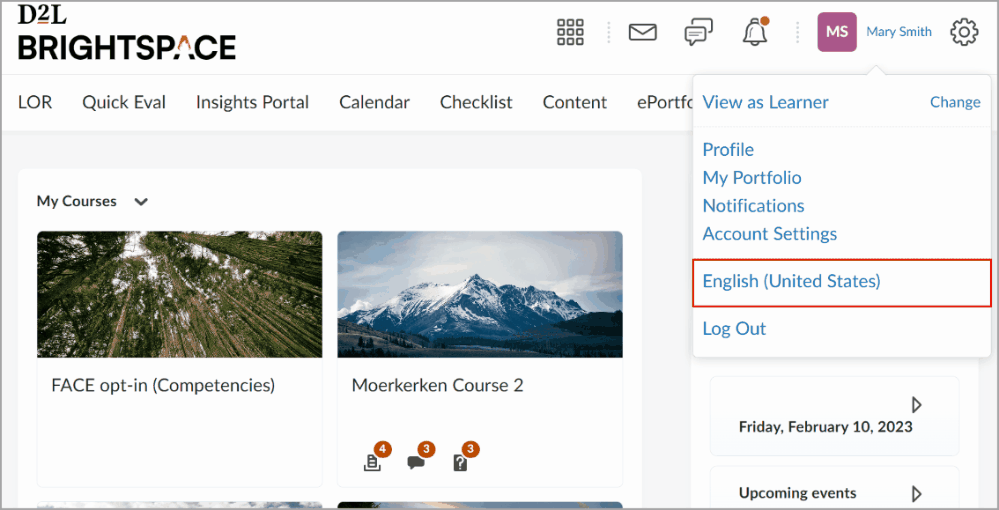The height and width of the screenshot is (510, 999).
Task: Open the Quick Eval navbar item
Action: [124, 102]
